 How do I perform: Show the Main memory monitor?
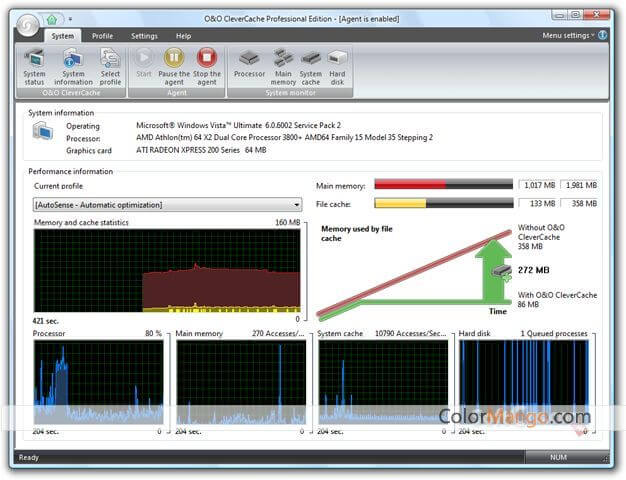283,64
